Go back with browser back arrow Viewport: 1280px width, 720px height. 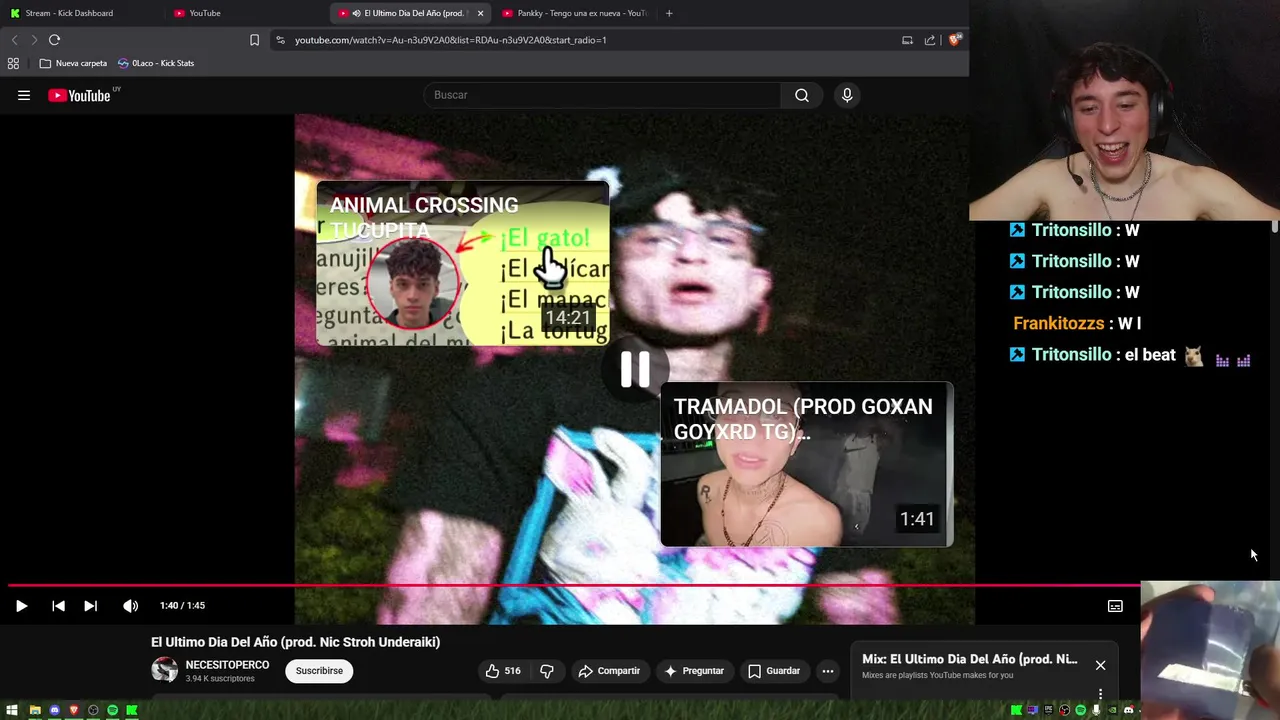tap(14, 40)
